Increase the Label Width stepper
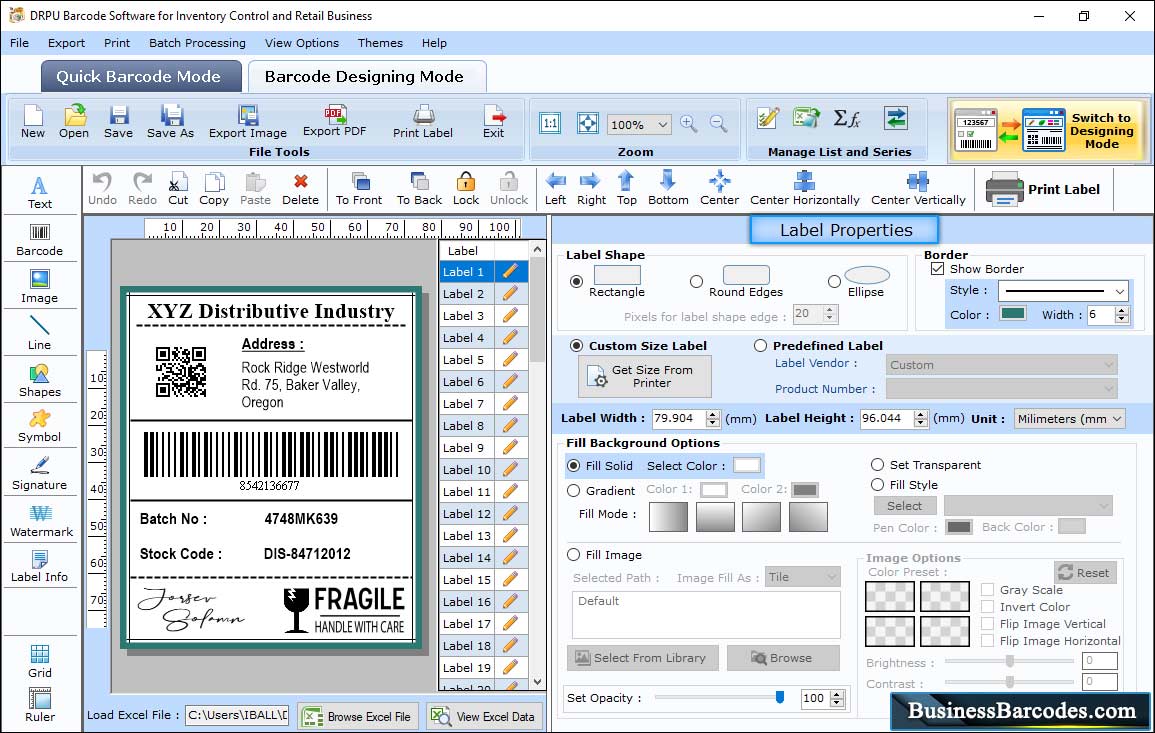The width and height of the screenshot is (1155, 733). (x=712, y=414)
